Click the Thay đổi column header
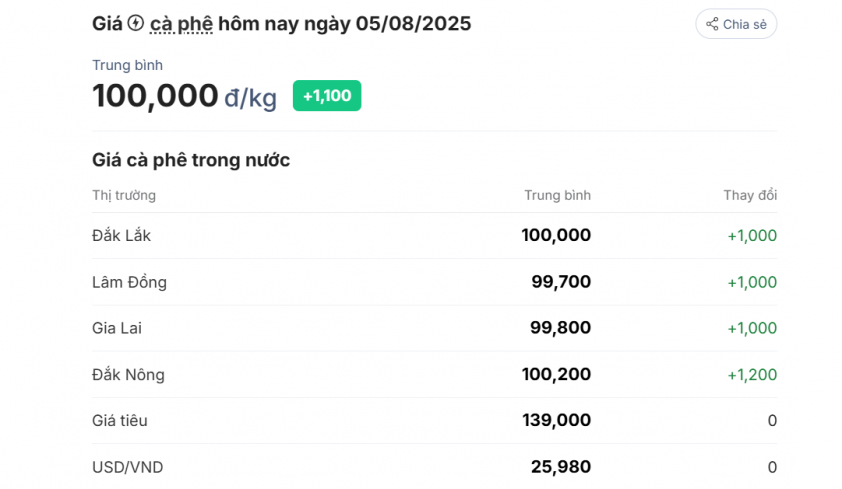This screenshot has height=489, width=842. (750, 195)
